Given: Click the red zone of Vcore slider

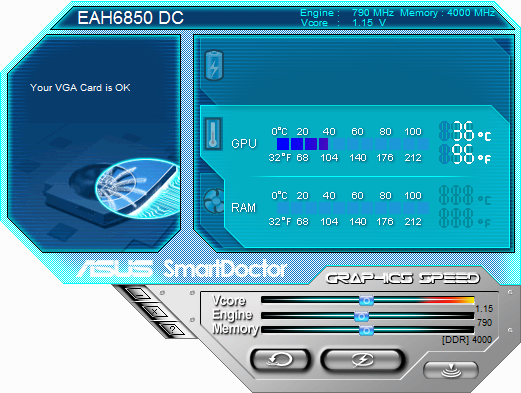Looking at the screenshot, I should 448,300.
